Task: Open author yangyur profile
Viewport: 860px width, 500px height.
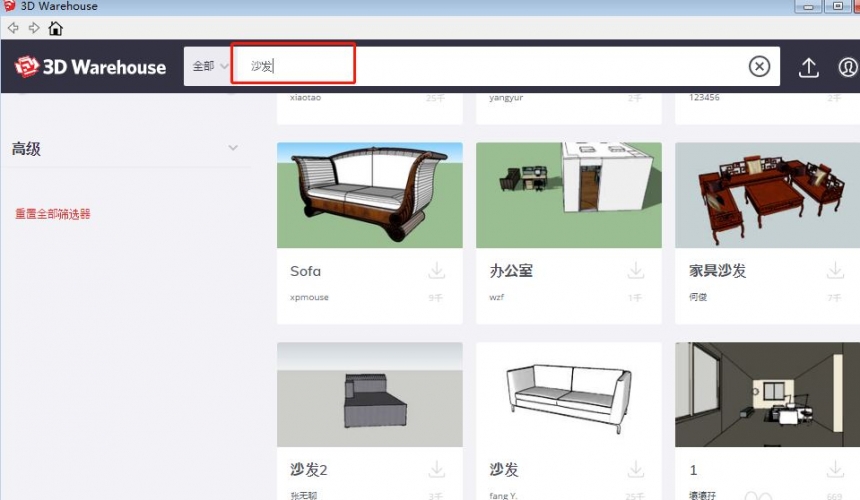Action: (x=506, y=98)
